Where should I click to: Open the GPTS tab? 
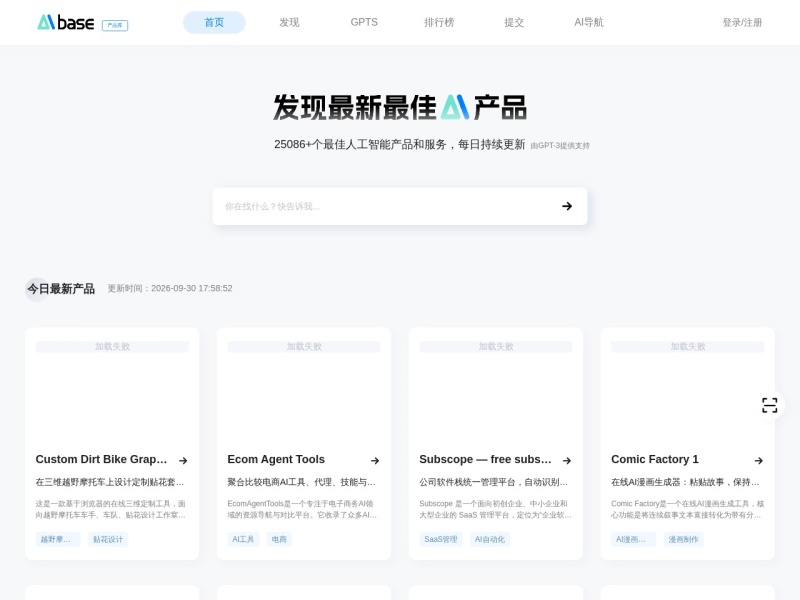(x=364, y=22)
